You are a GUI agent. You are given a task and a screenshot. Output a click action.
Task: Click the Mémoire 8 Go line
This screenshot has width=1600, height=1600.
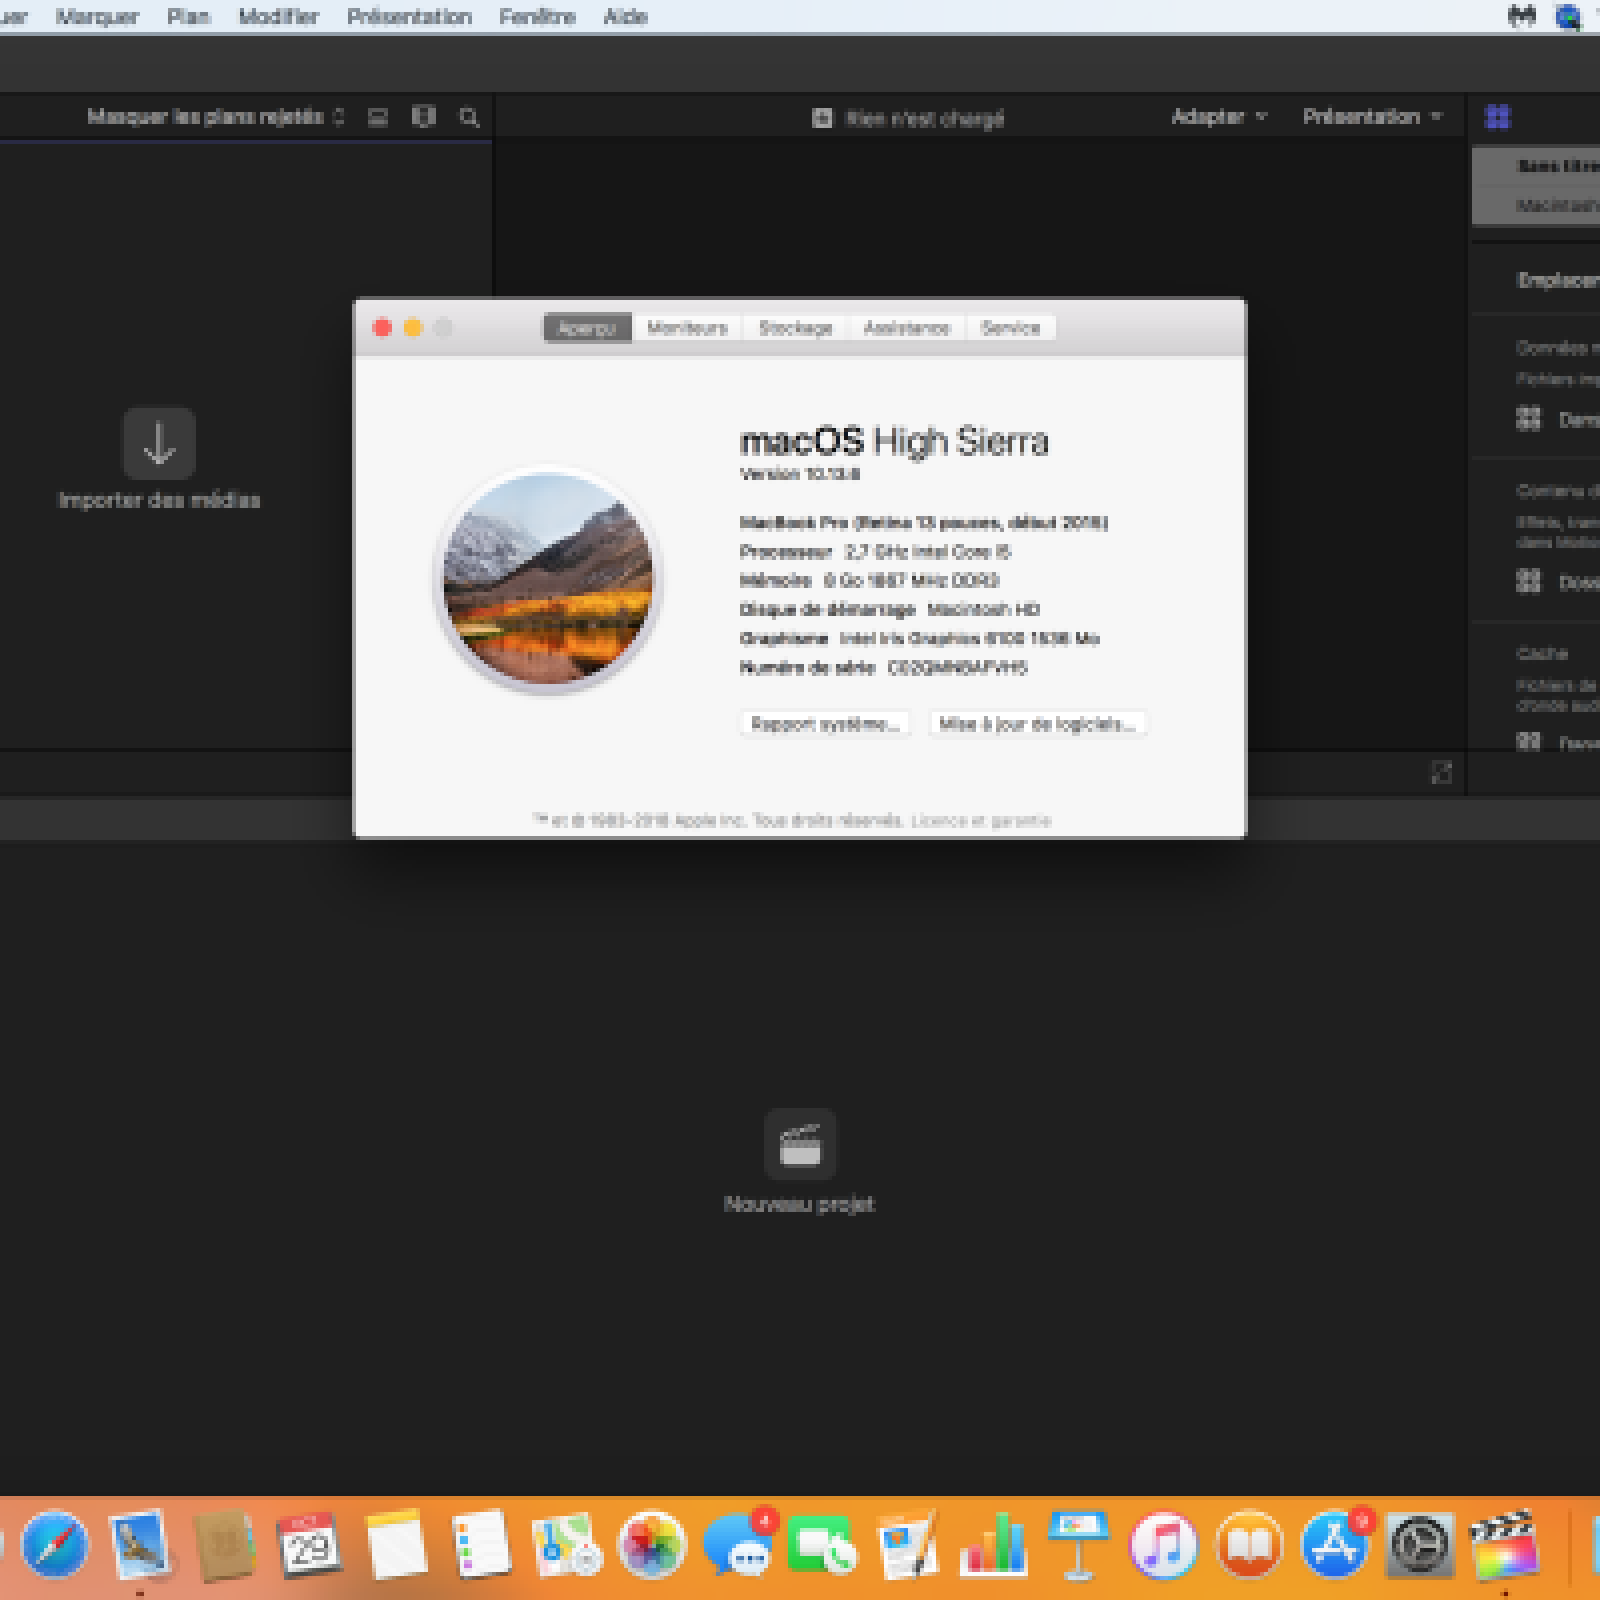(869, 581)
